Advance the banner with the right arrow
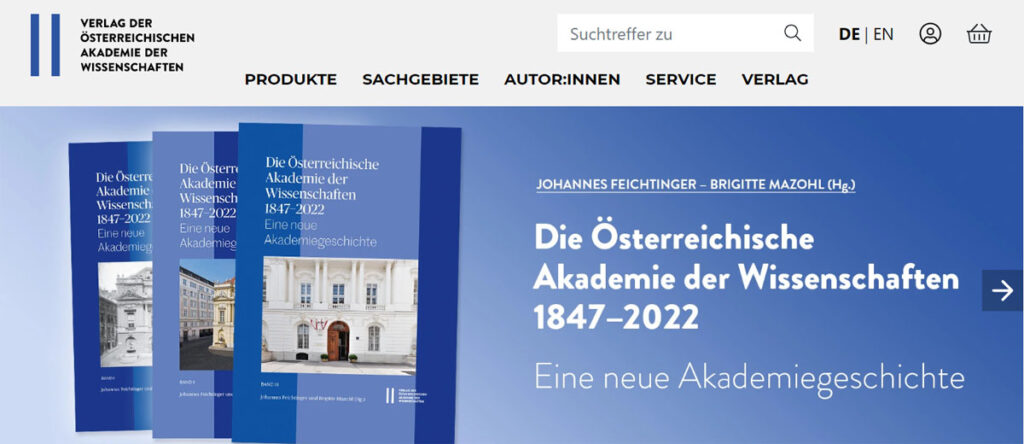 tap(1002, 290)
